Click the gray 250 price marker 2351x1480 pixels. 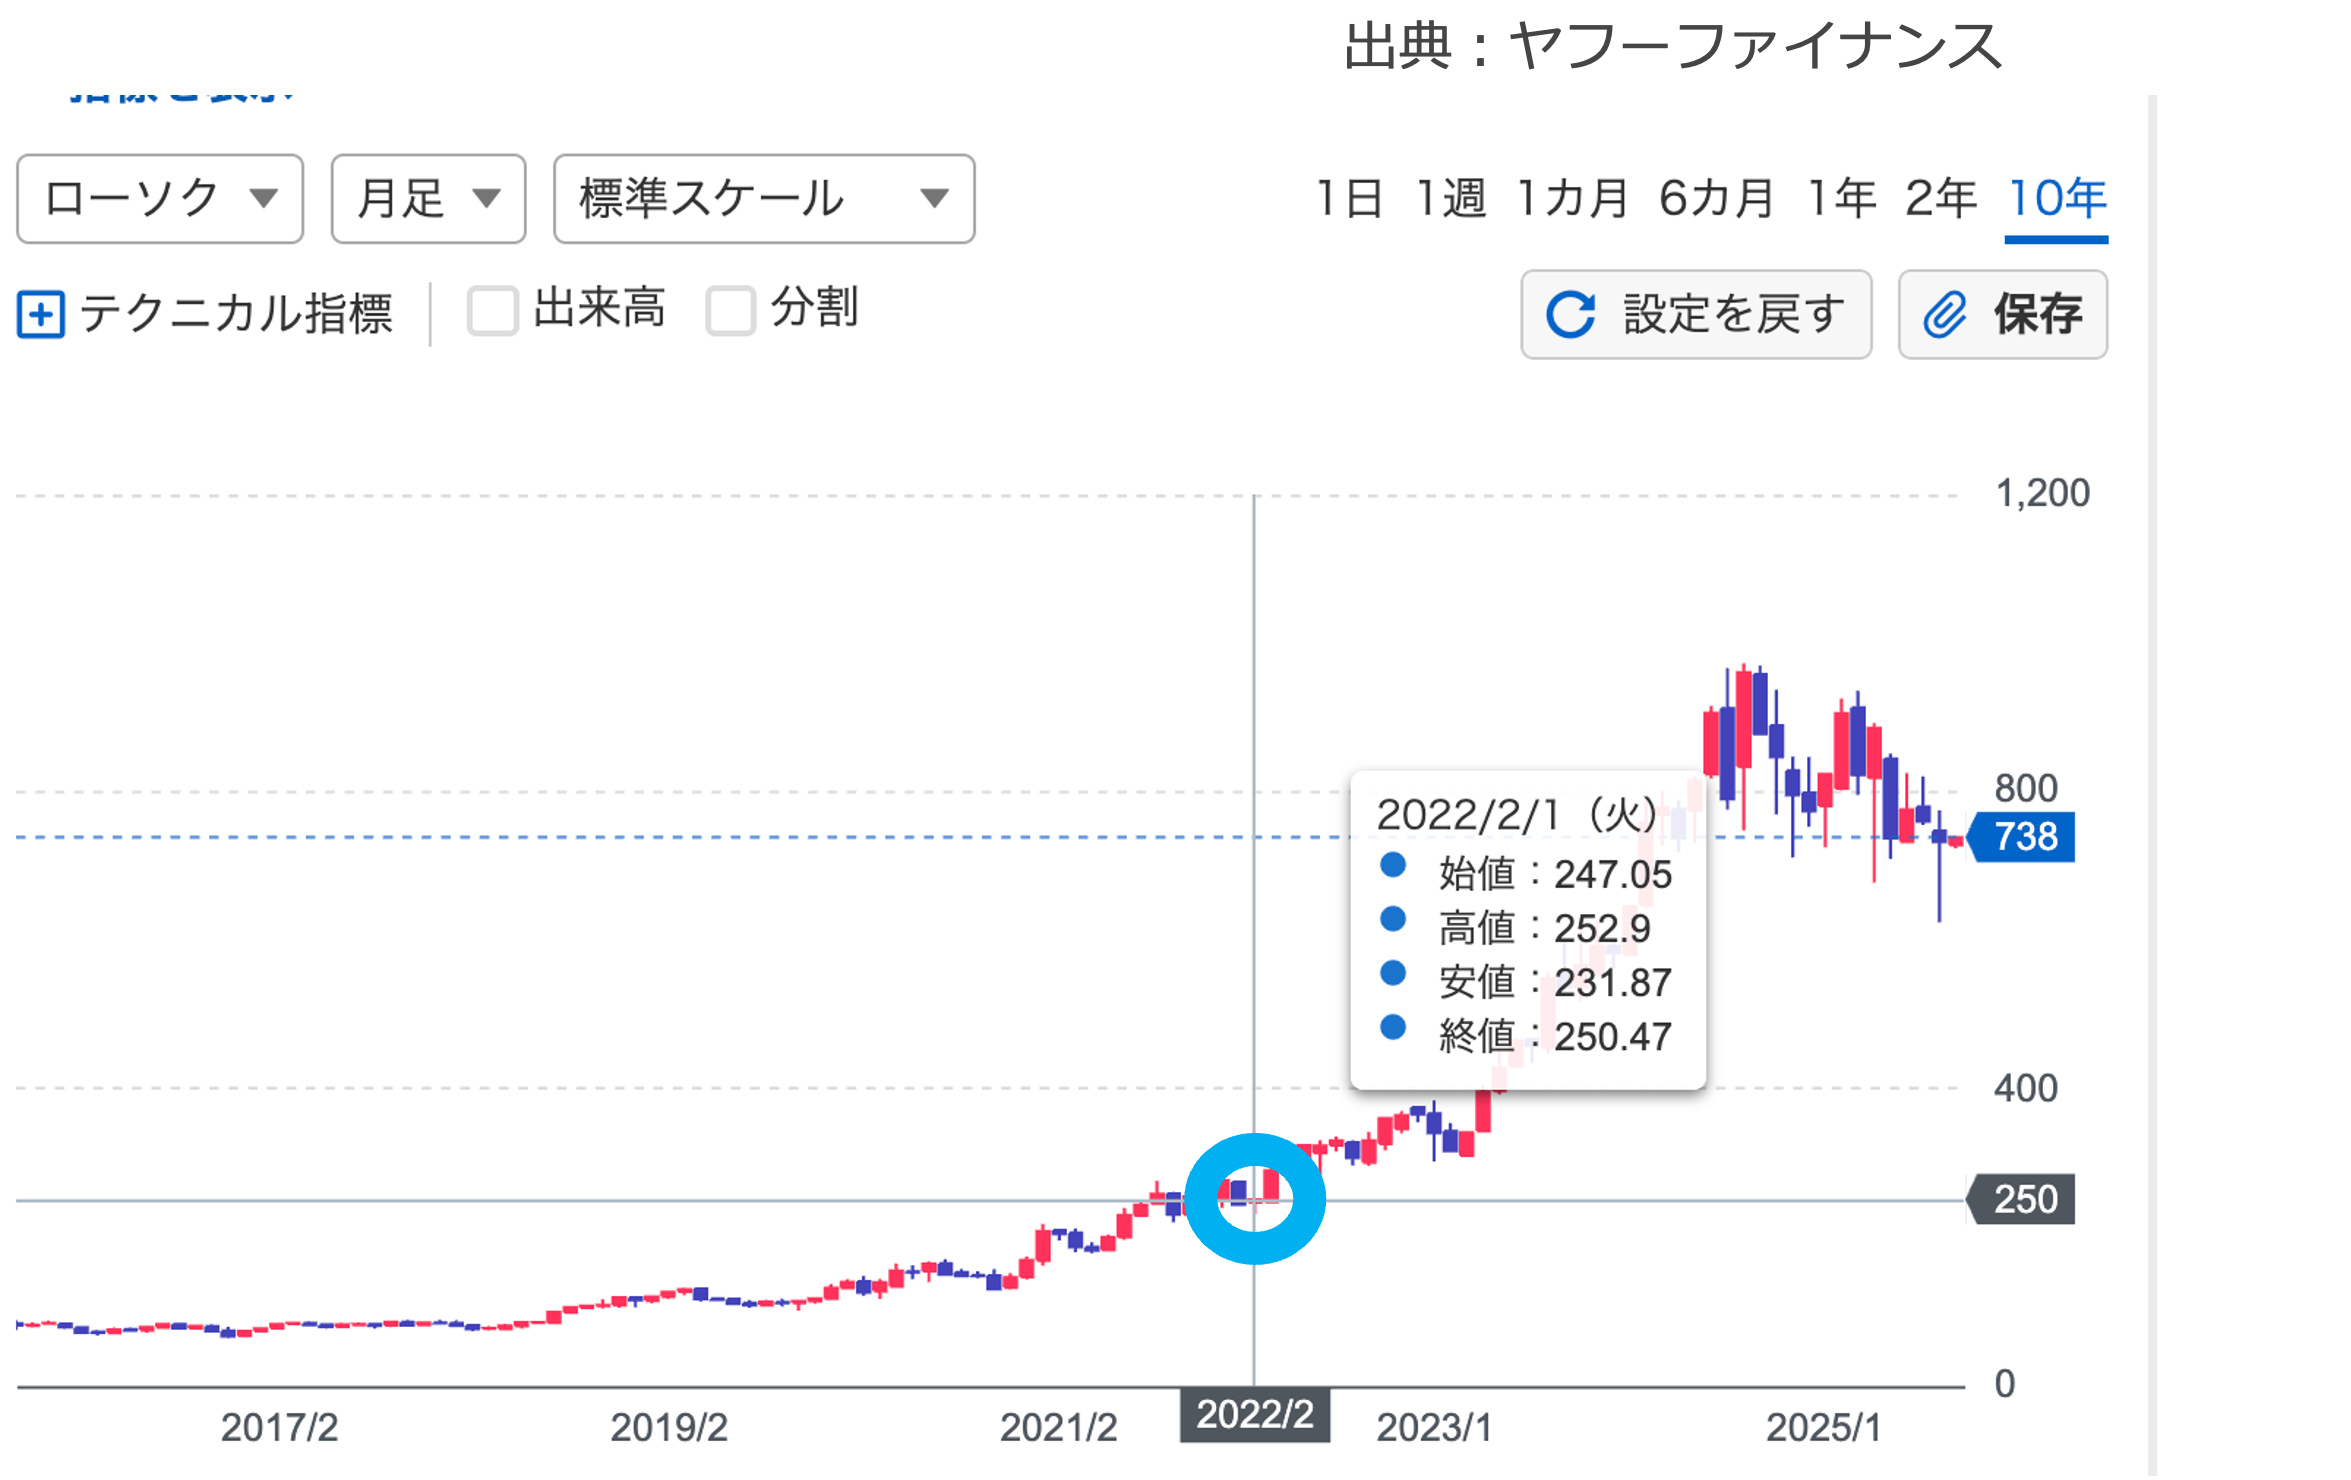click(2024, 1199)
